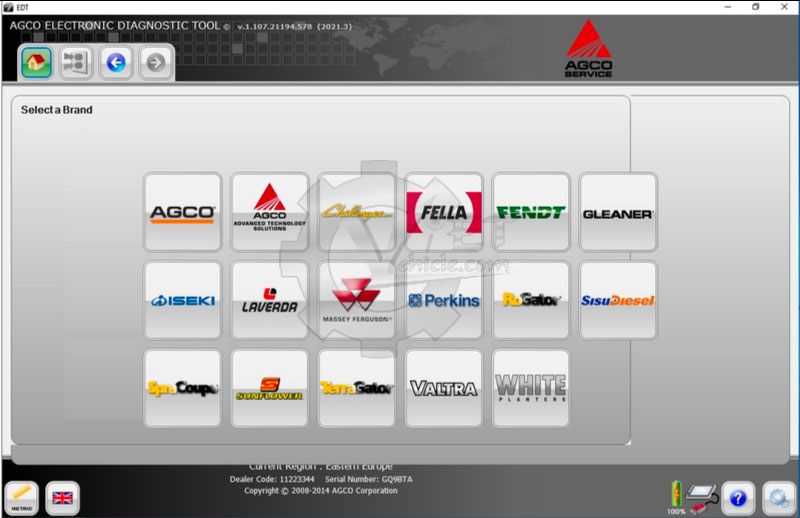Click the Home icon in toolbar

click(x=36, y=63)
